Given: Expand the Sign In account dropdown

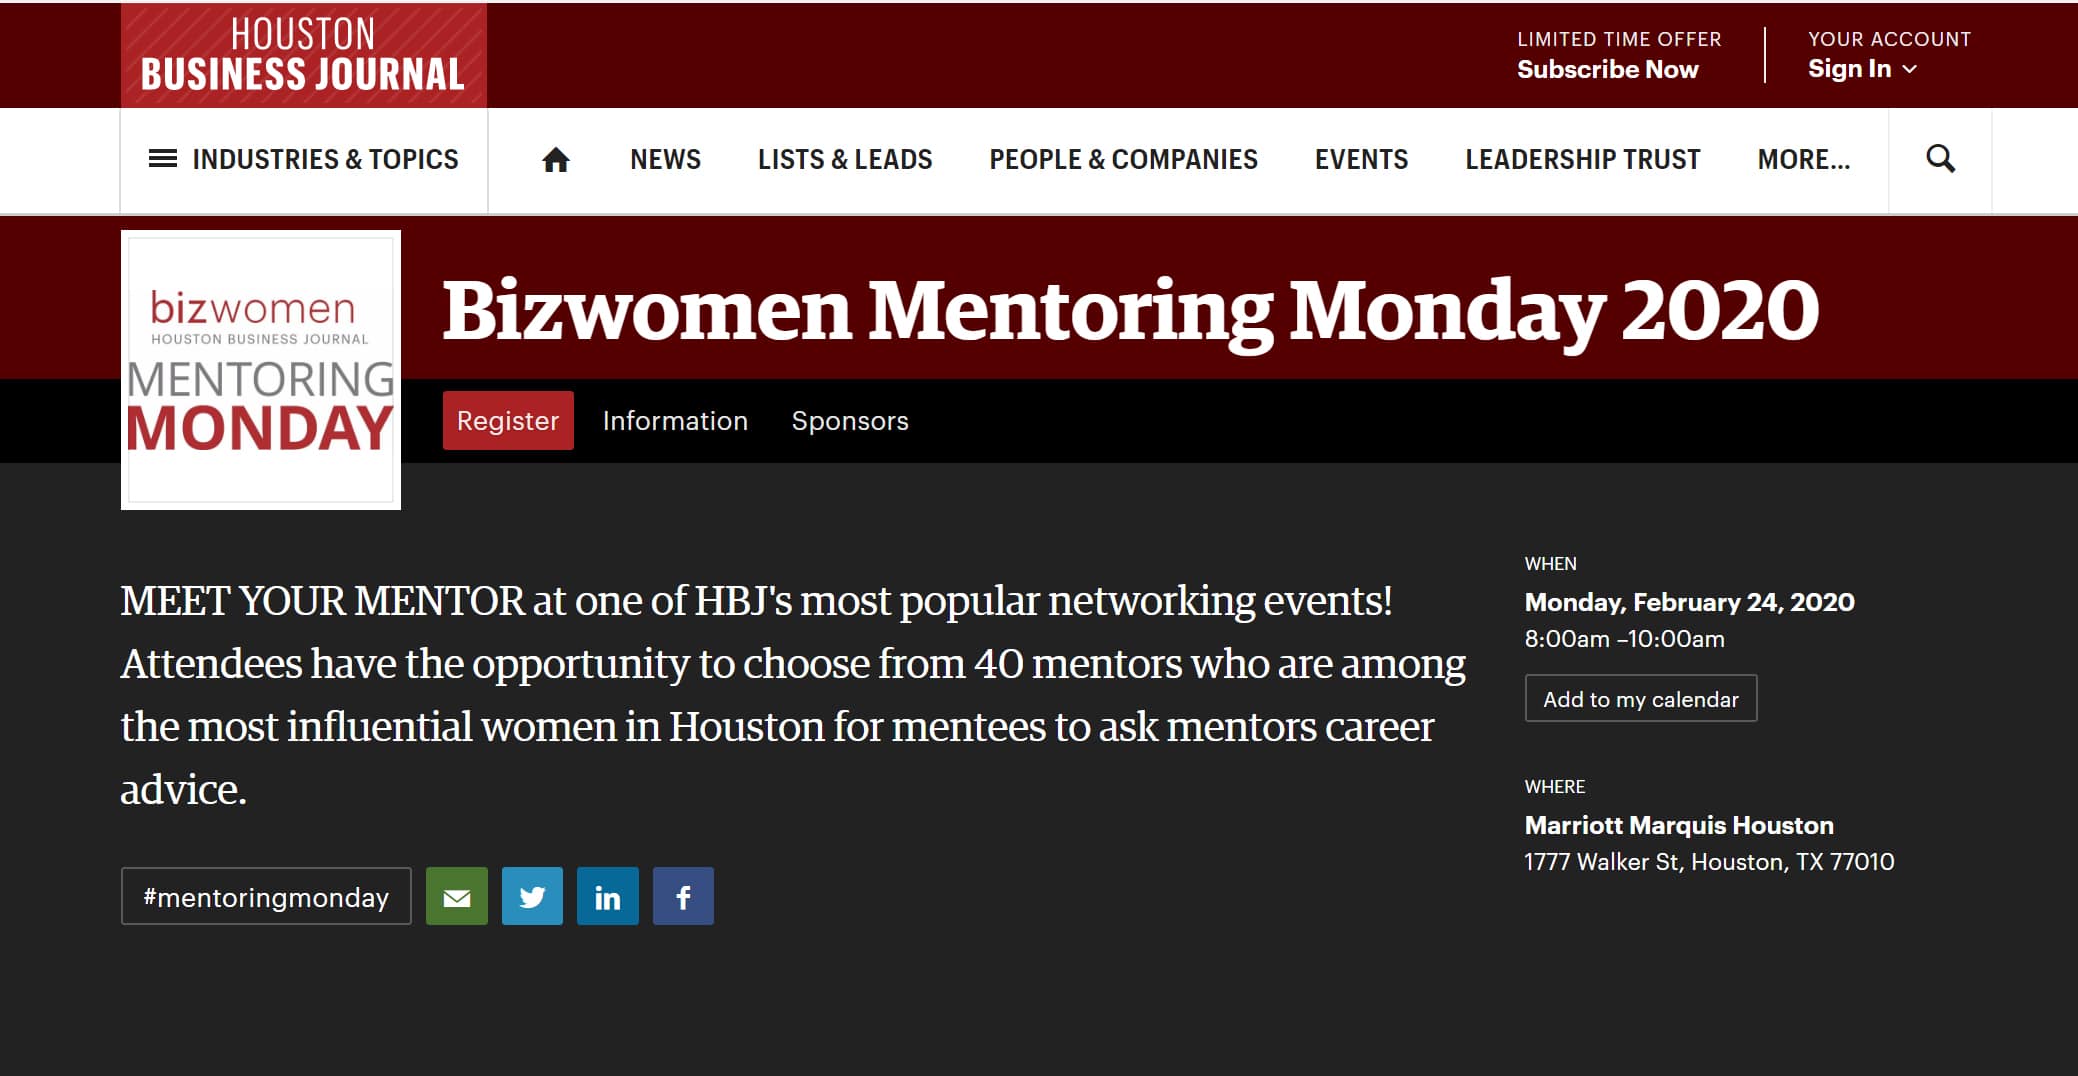Looking at the screenshot, I should (1862, 69).
